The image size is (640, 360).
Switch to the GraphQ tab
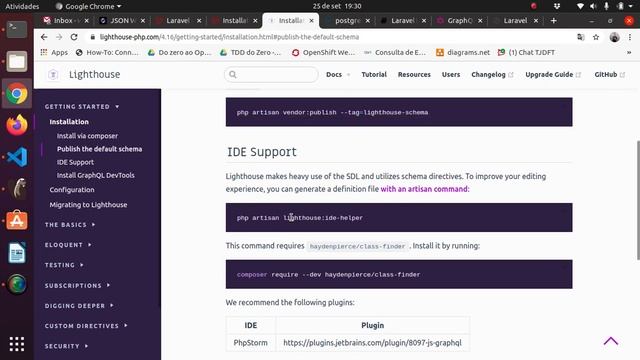[x=460, y=20]
